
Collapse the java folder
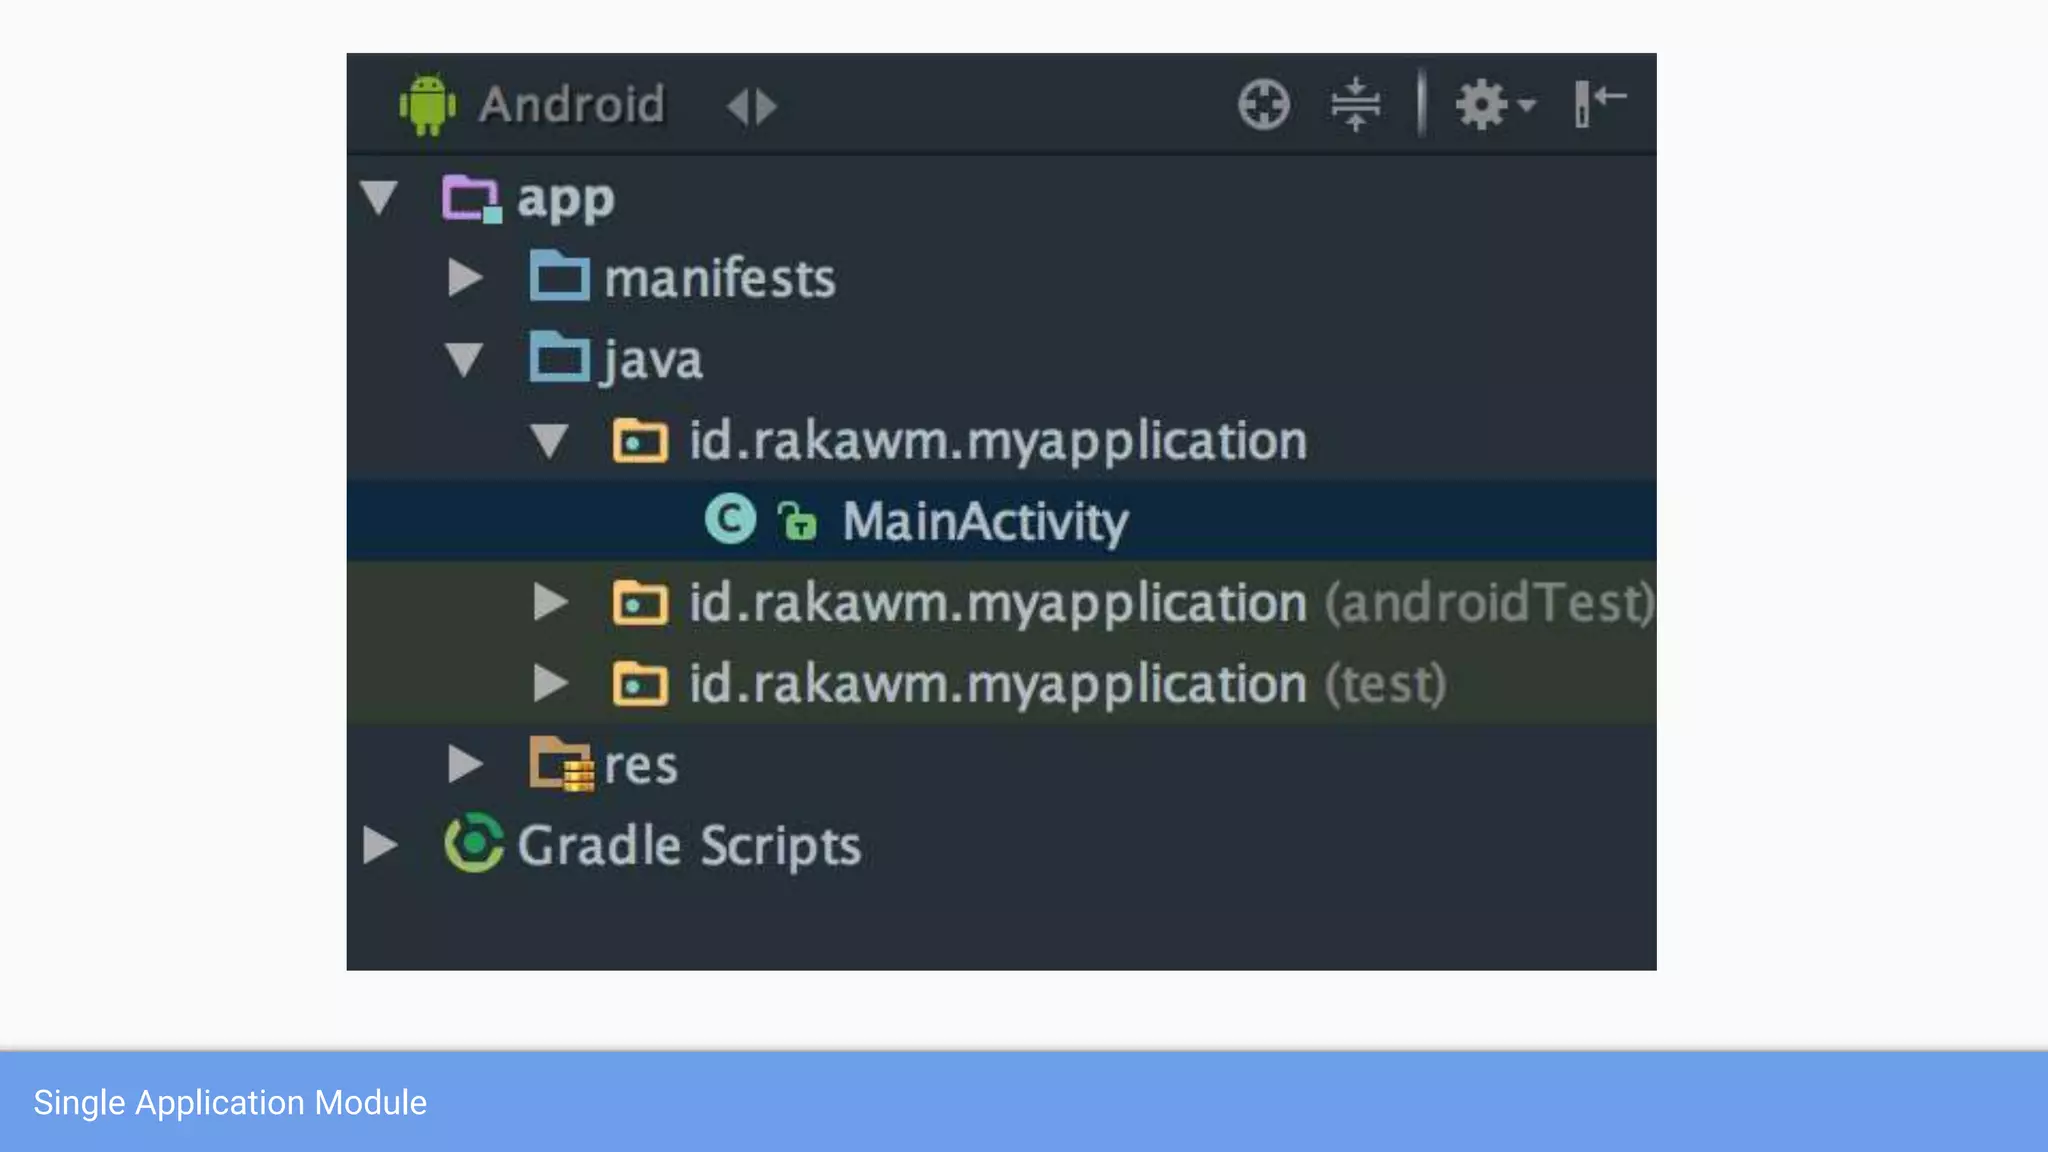[464, 360]
